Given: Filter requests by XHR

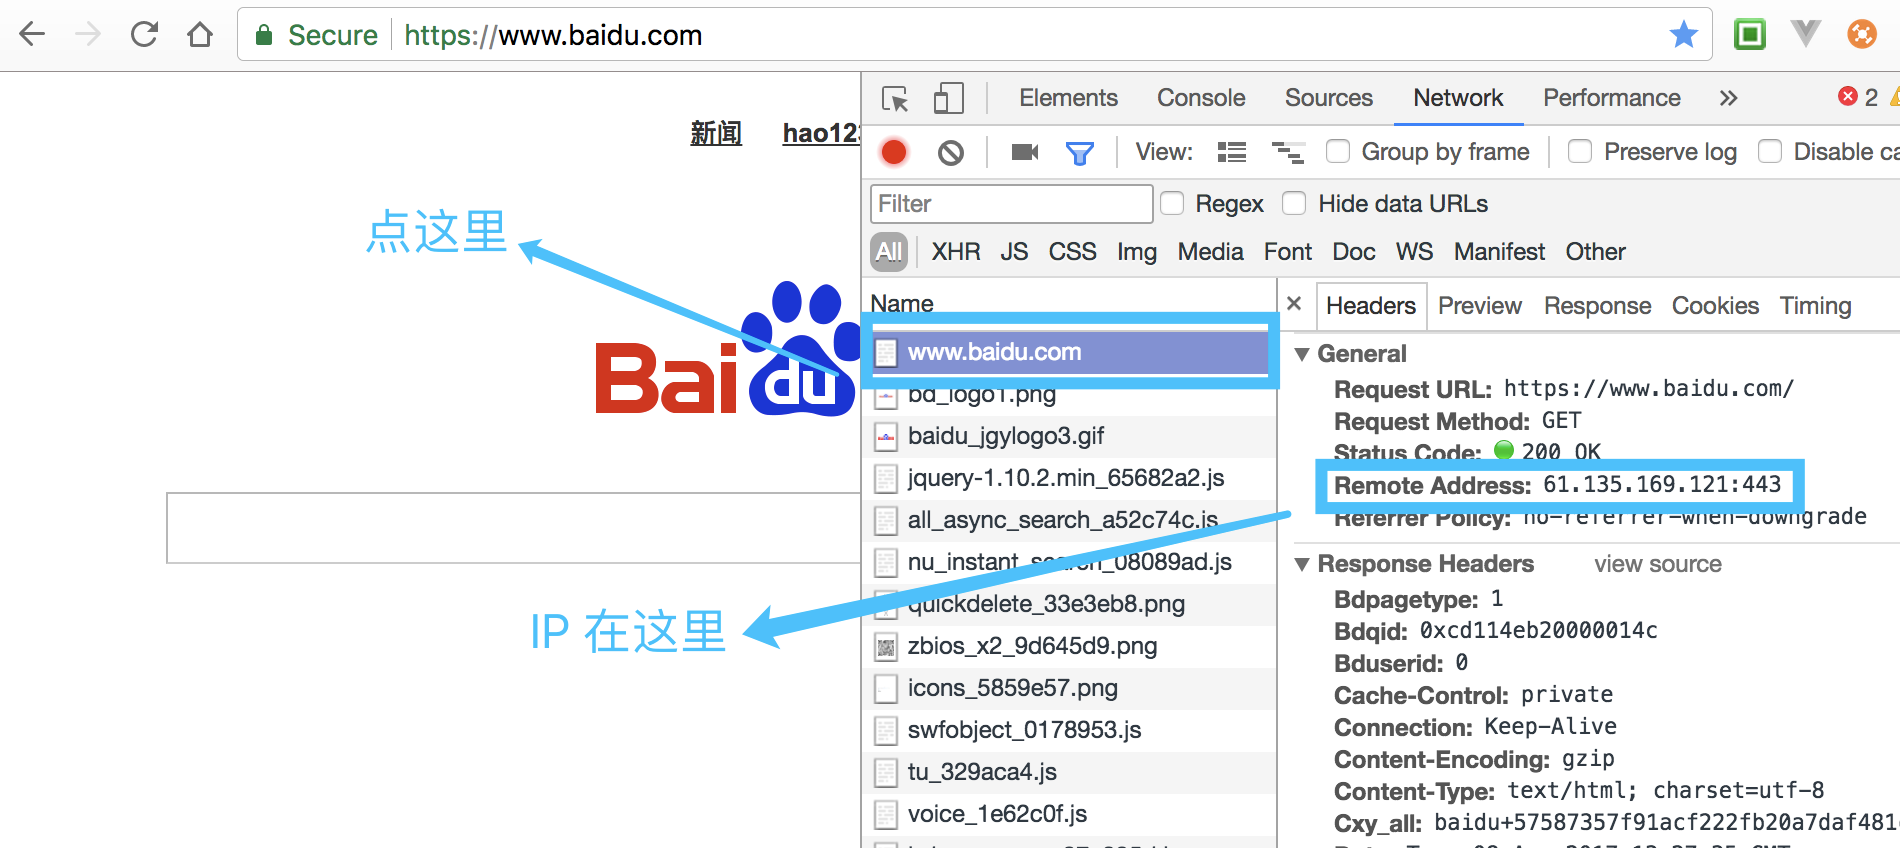Looking at the screenshot, I should coord(956,251).
